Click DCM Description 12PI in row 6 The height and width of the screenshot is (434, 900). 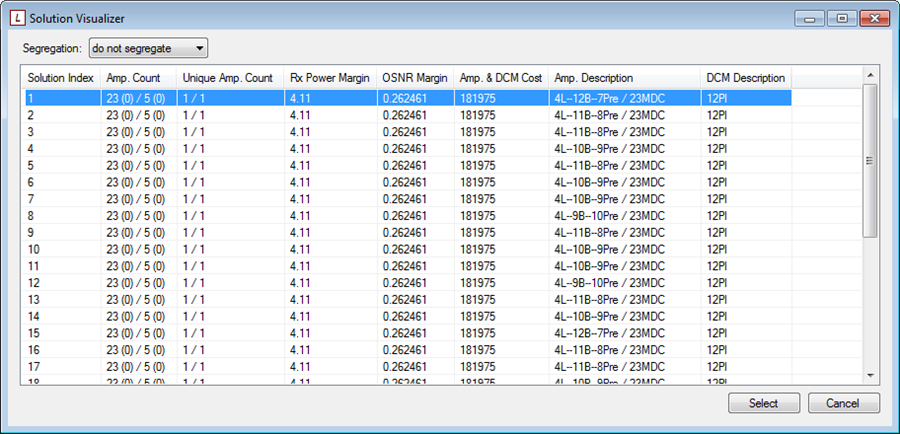coord(717,182)
